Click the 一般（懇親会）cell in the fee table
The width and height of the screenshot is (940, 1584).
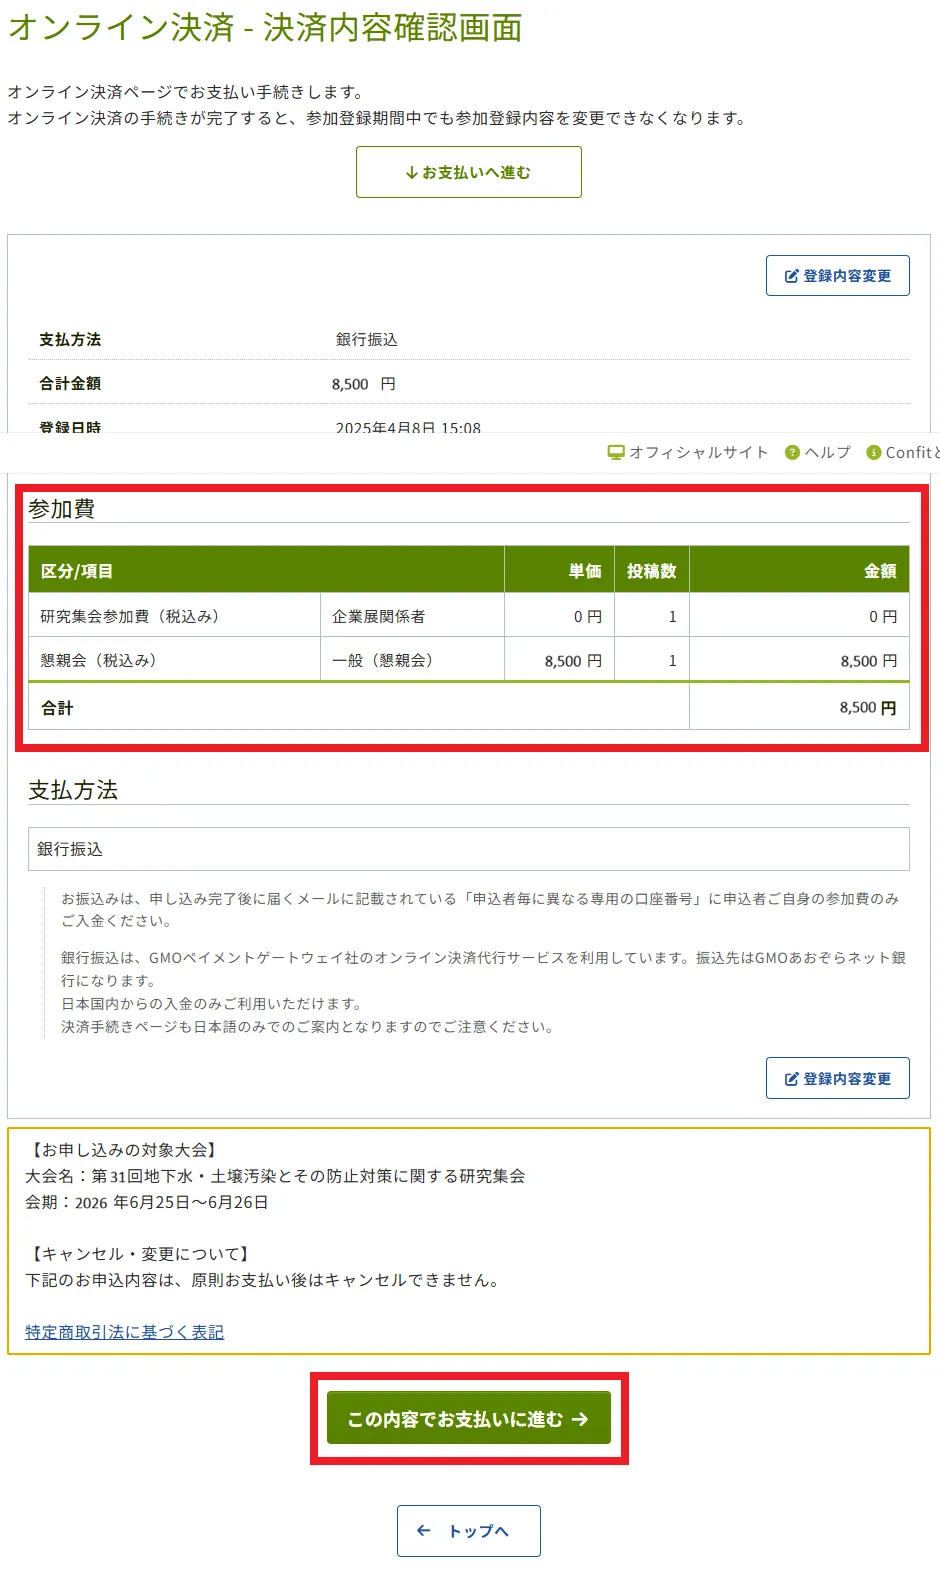click(383, 661)
